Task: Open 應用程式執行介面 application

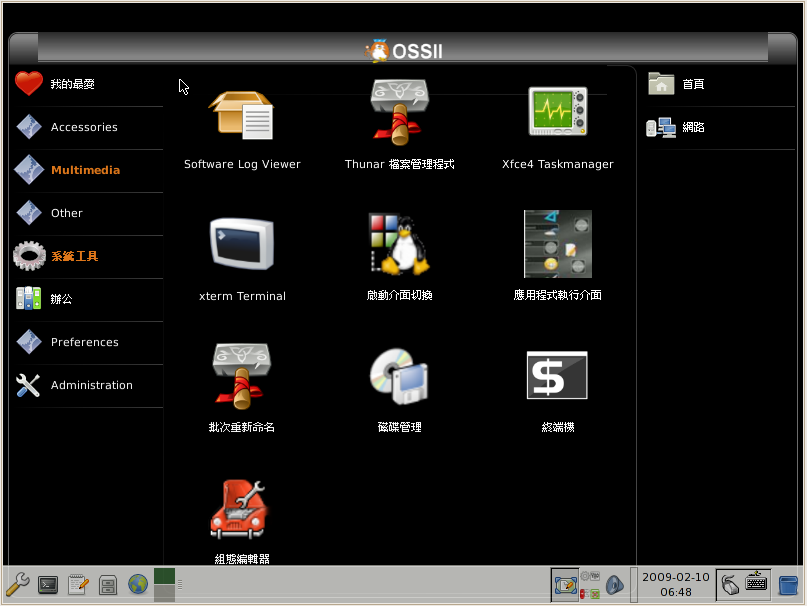Action: 557,245
